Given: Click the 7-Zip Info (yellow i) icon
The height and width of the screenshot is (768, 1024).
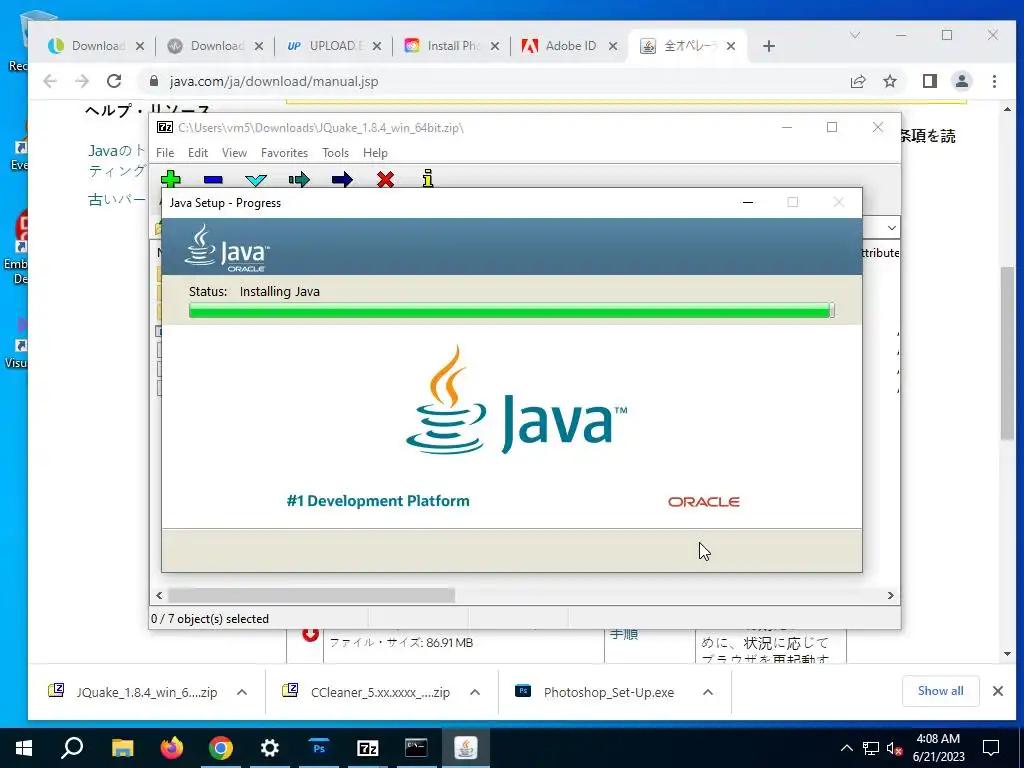Looking at the screenshot, I should point(428,178).
